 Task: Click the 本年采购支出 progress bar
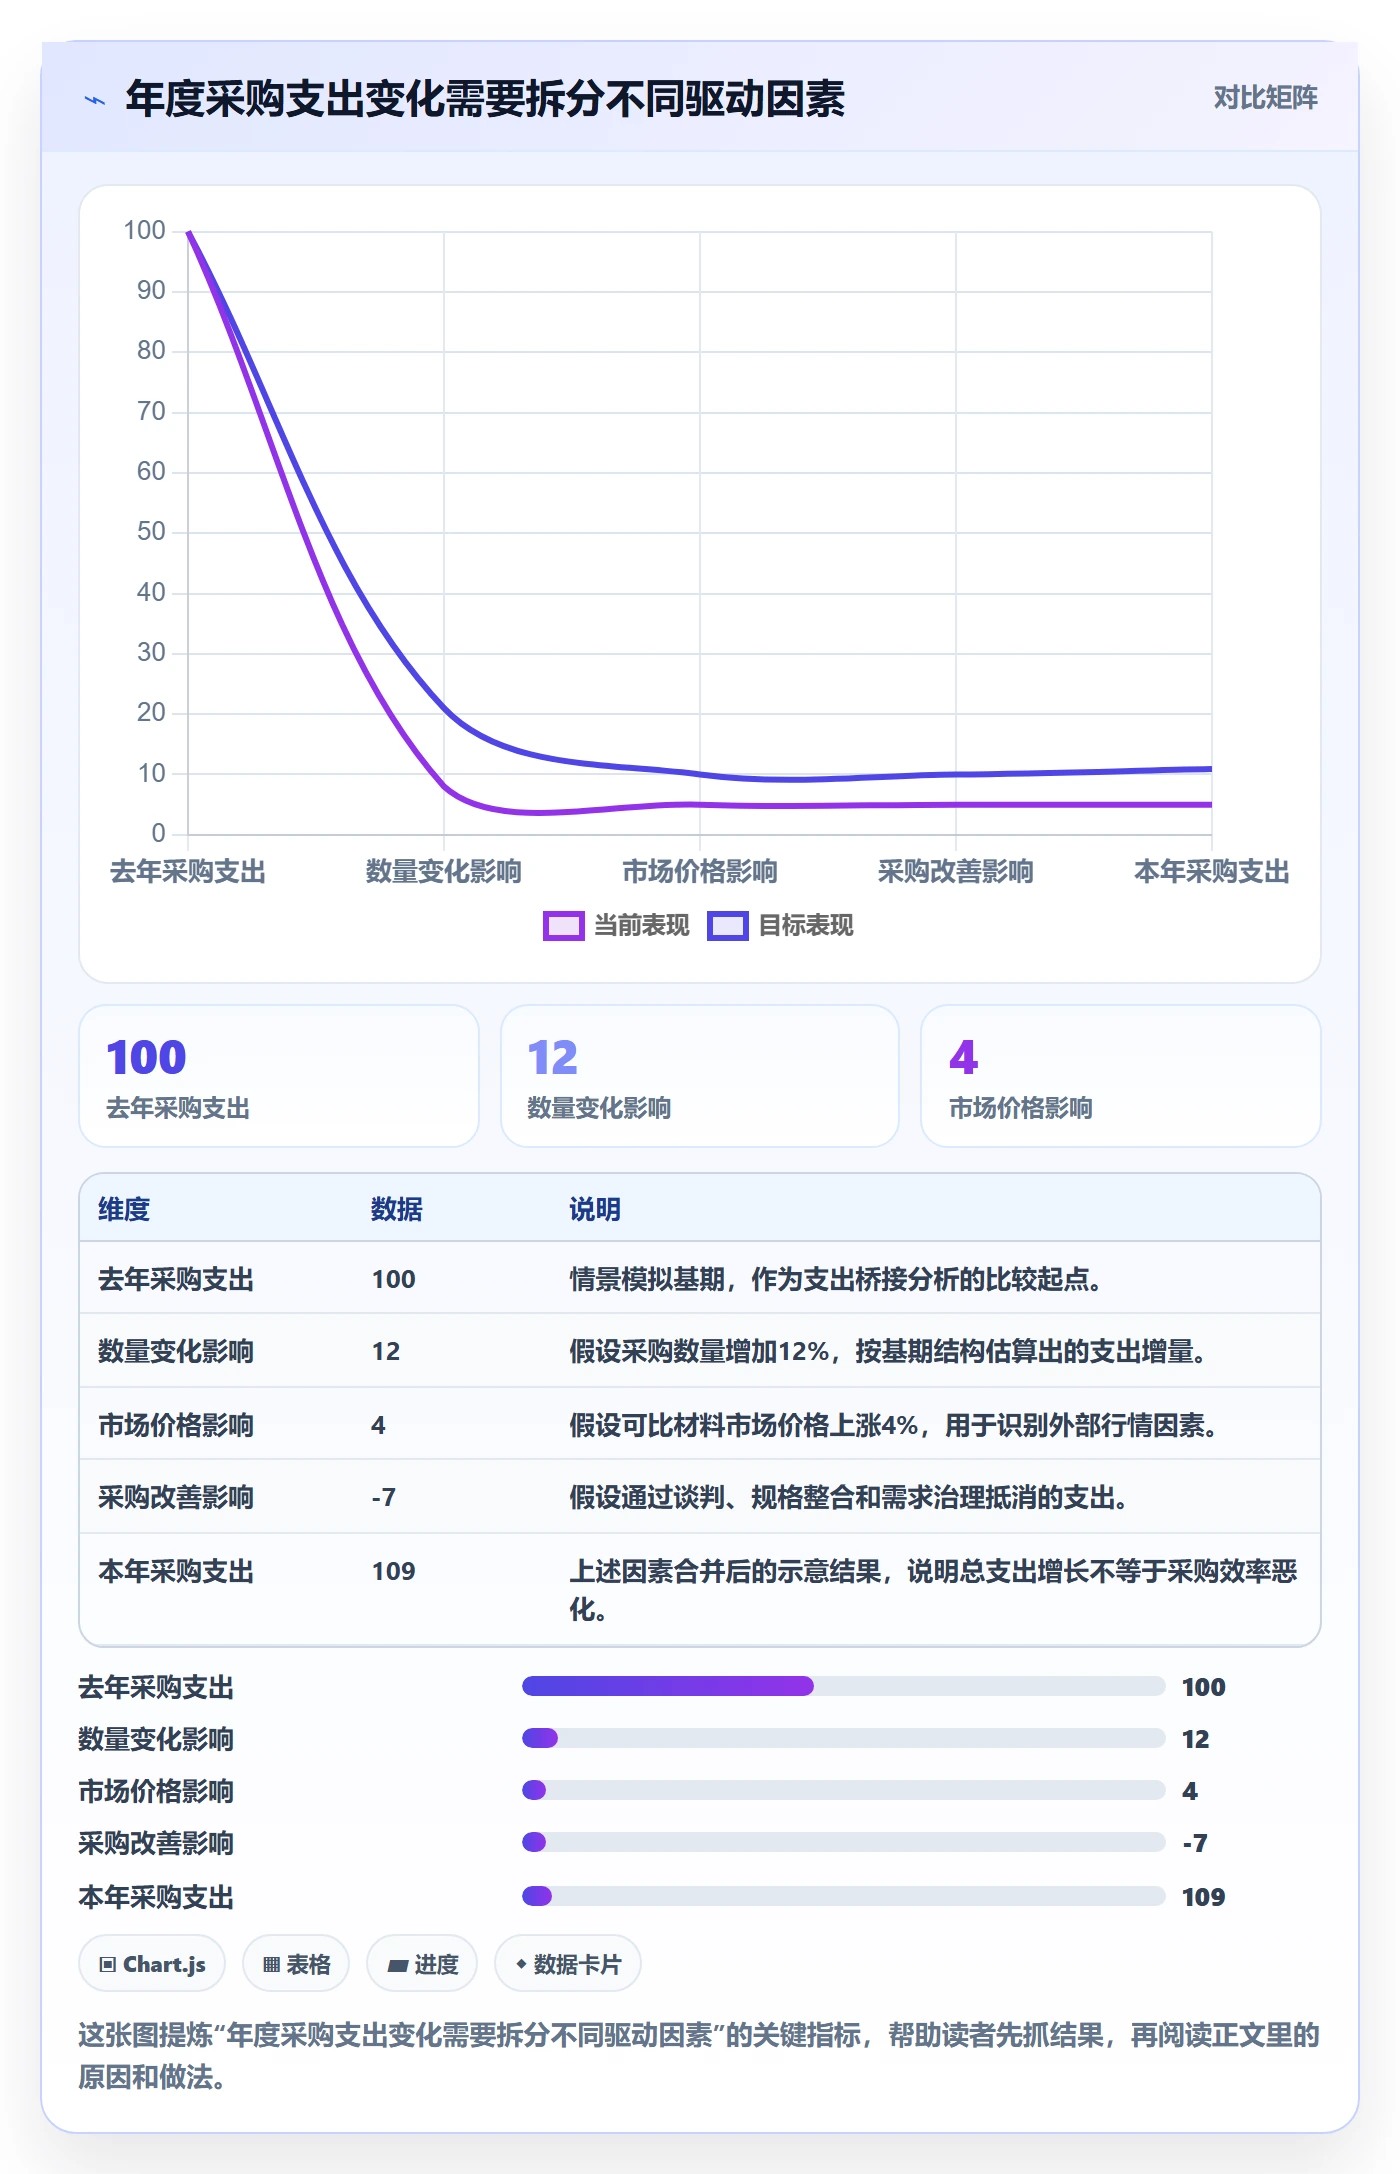click(x=844, y=1896)
